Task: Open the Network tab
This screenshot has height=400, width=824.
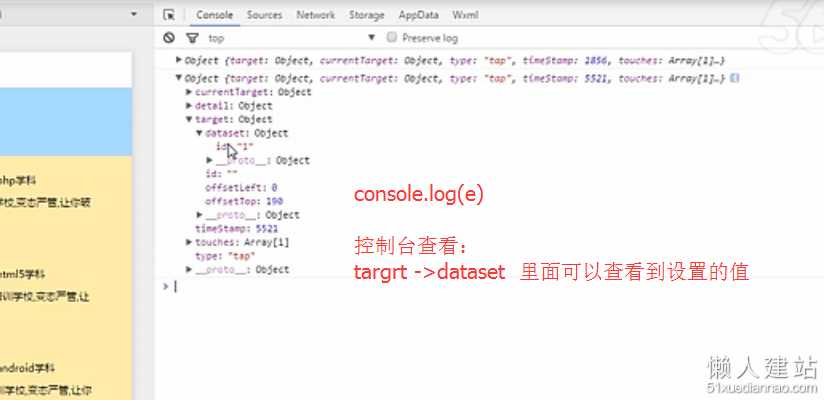Action: click(x=315, y=15)
